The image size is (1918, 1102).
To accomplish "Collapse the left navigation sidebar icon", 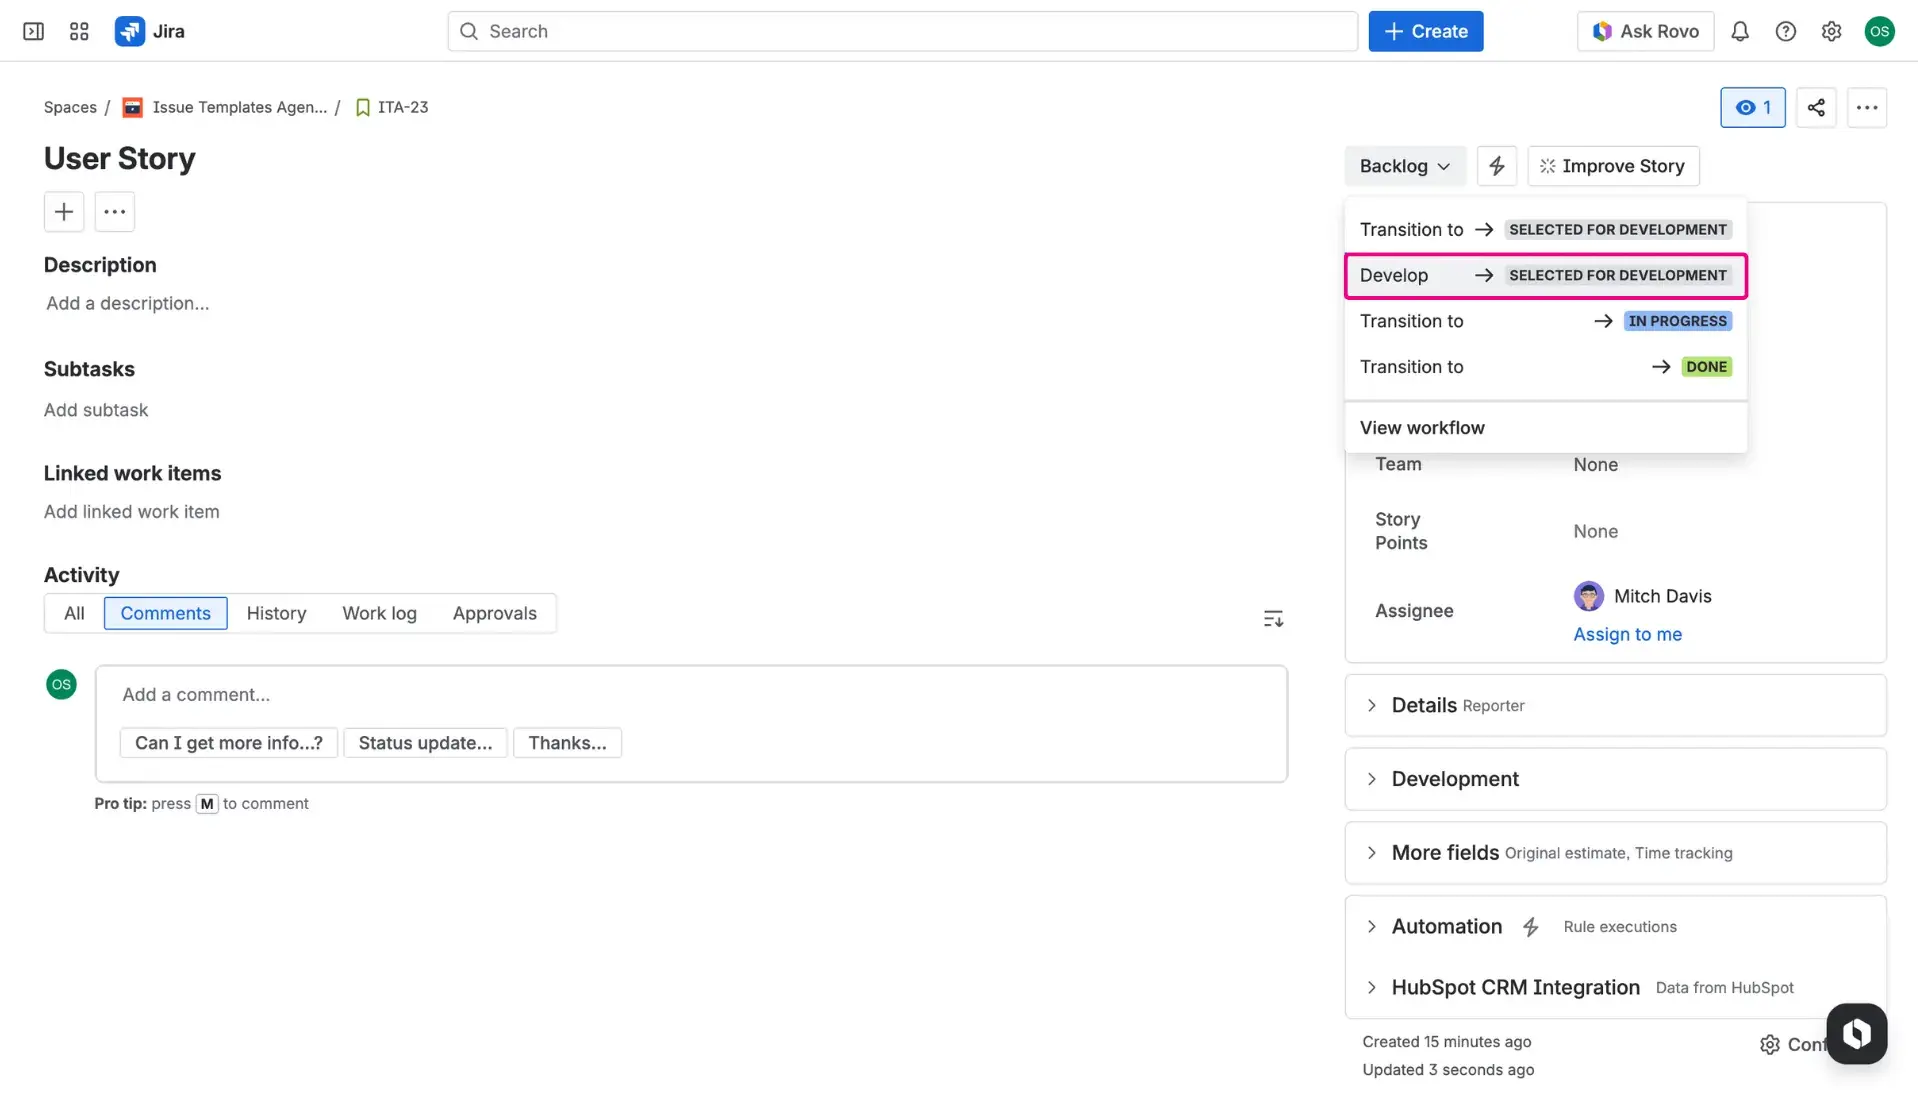I will 33,31.
